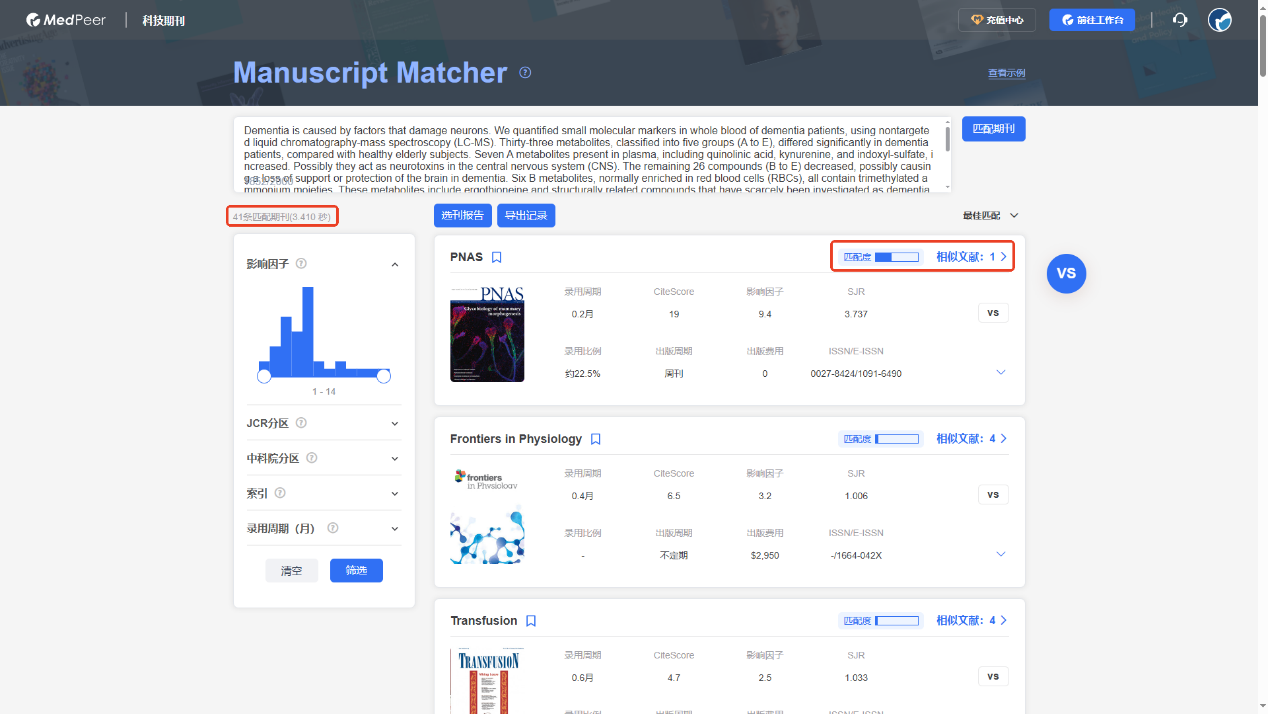The height and width of the screenshot is (714, 1268).
Task: Expand PNAS journal details arrow
Action: click(1001, 372)
